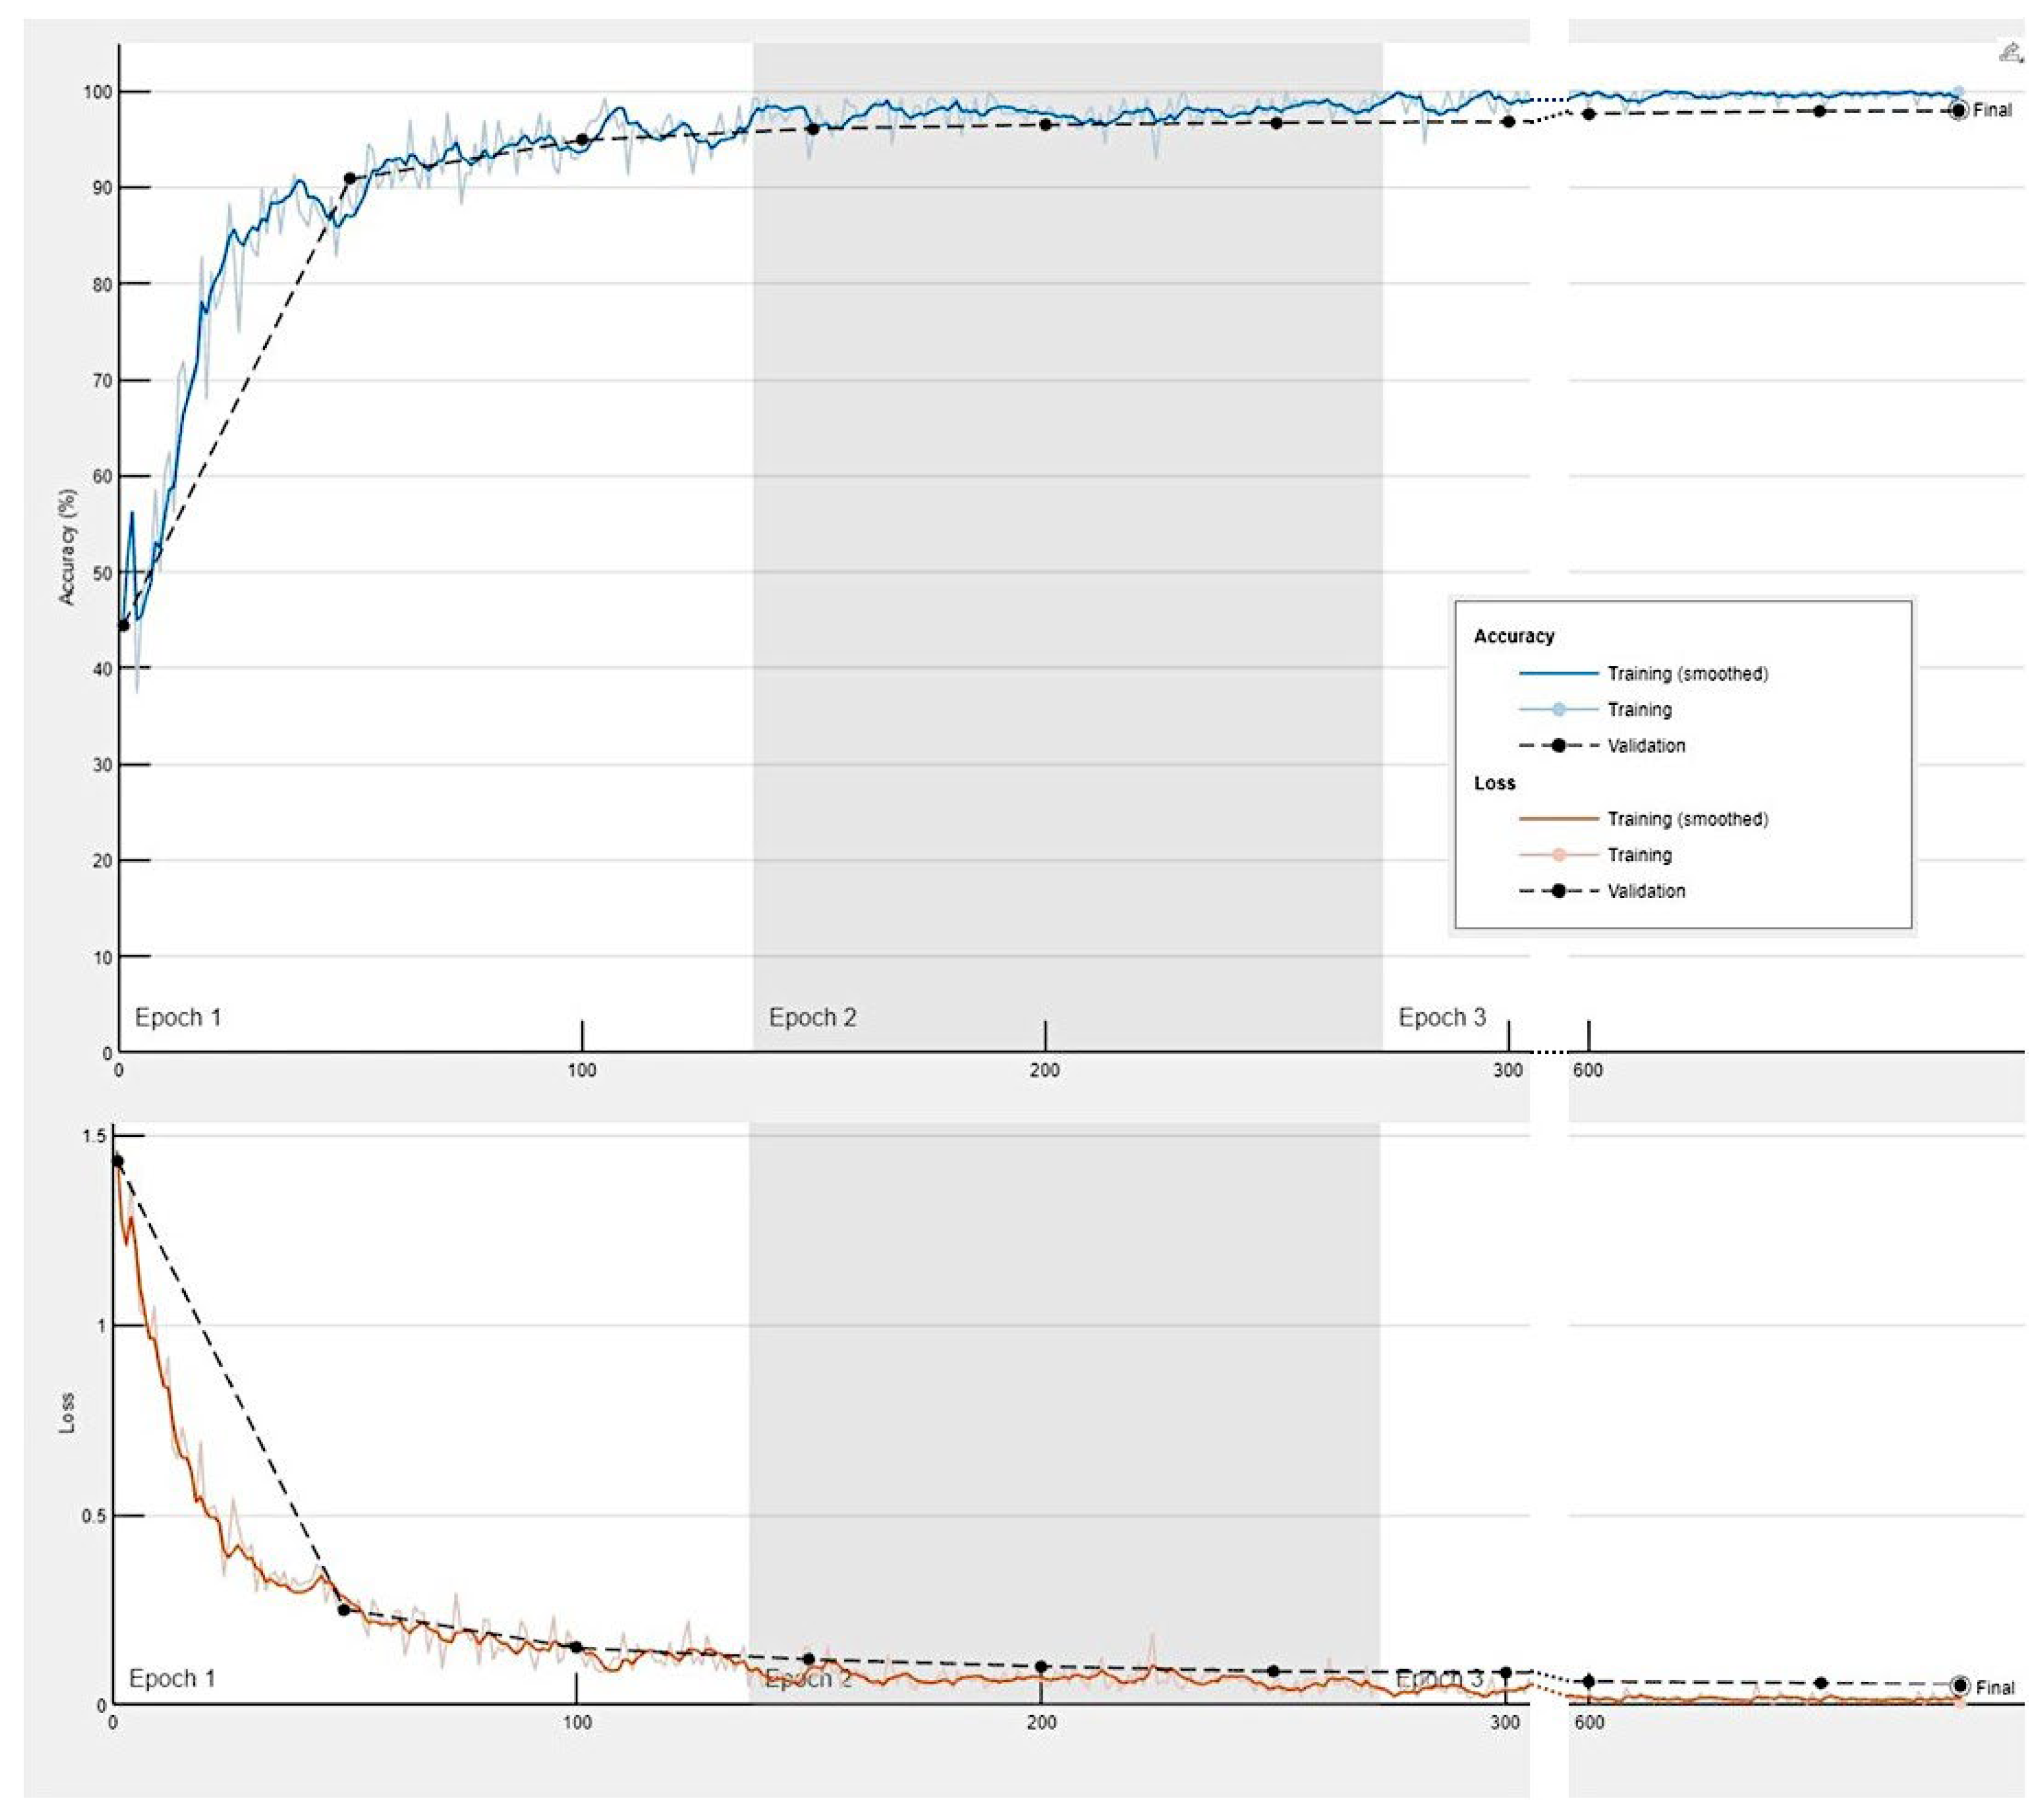This screenshot has height=1820, width=2042.
Task: Click the Final validation marker on accuracy plot
Action: 1958,110
